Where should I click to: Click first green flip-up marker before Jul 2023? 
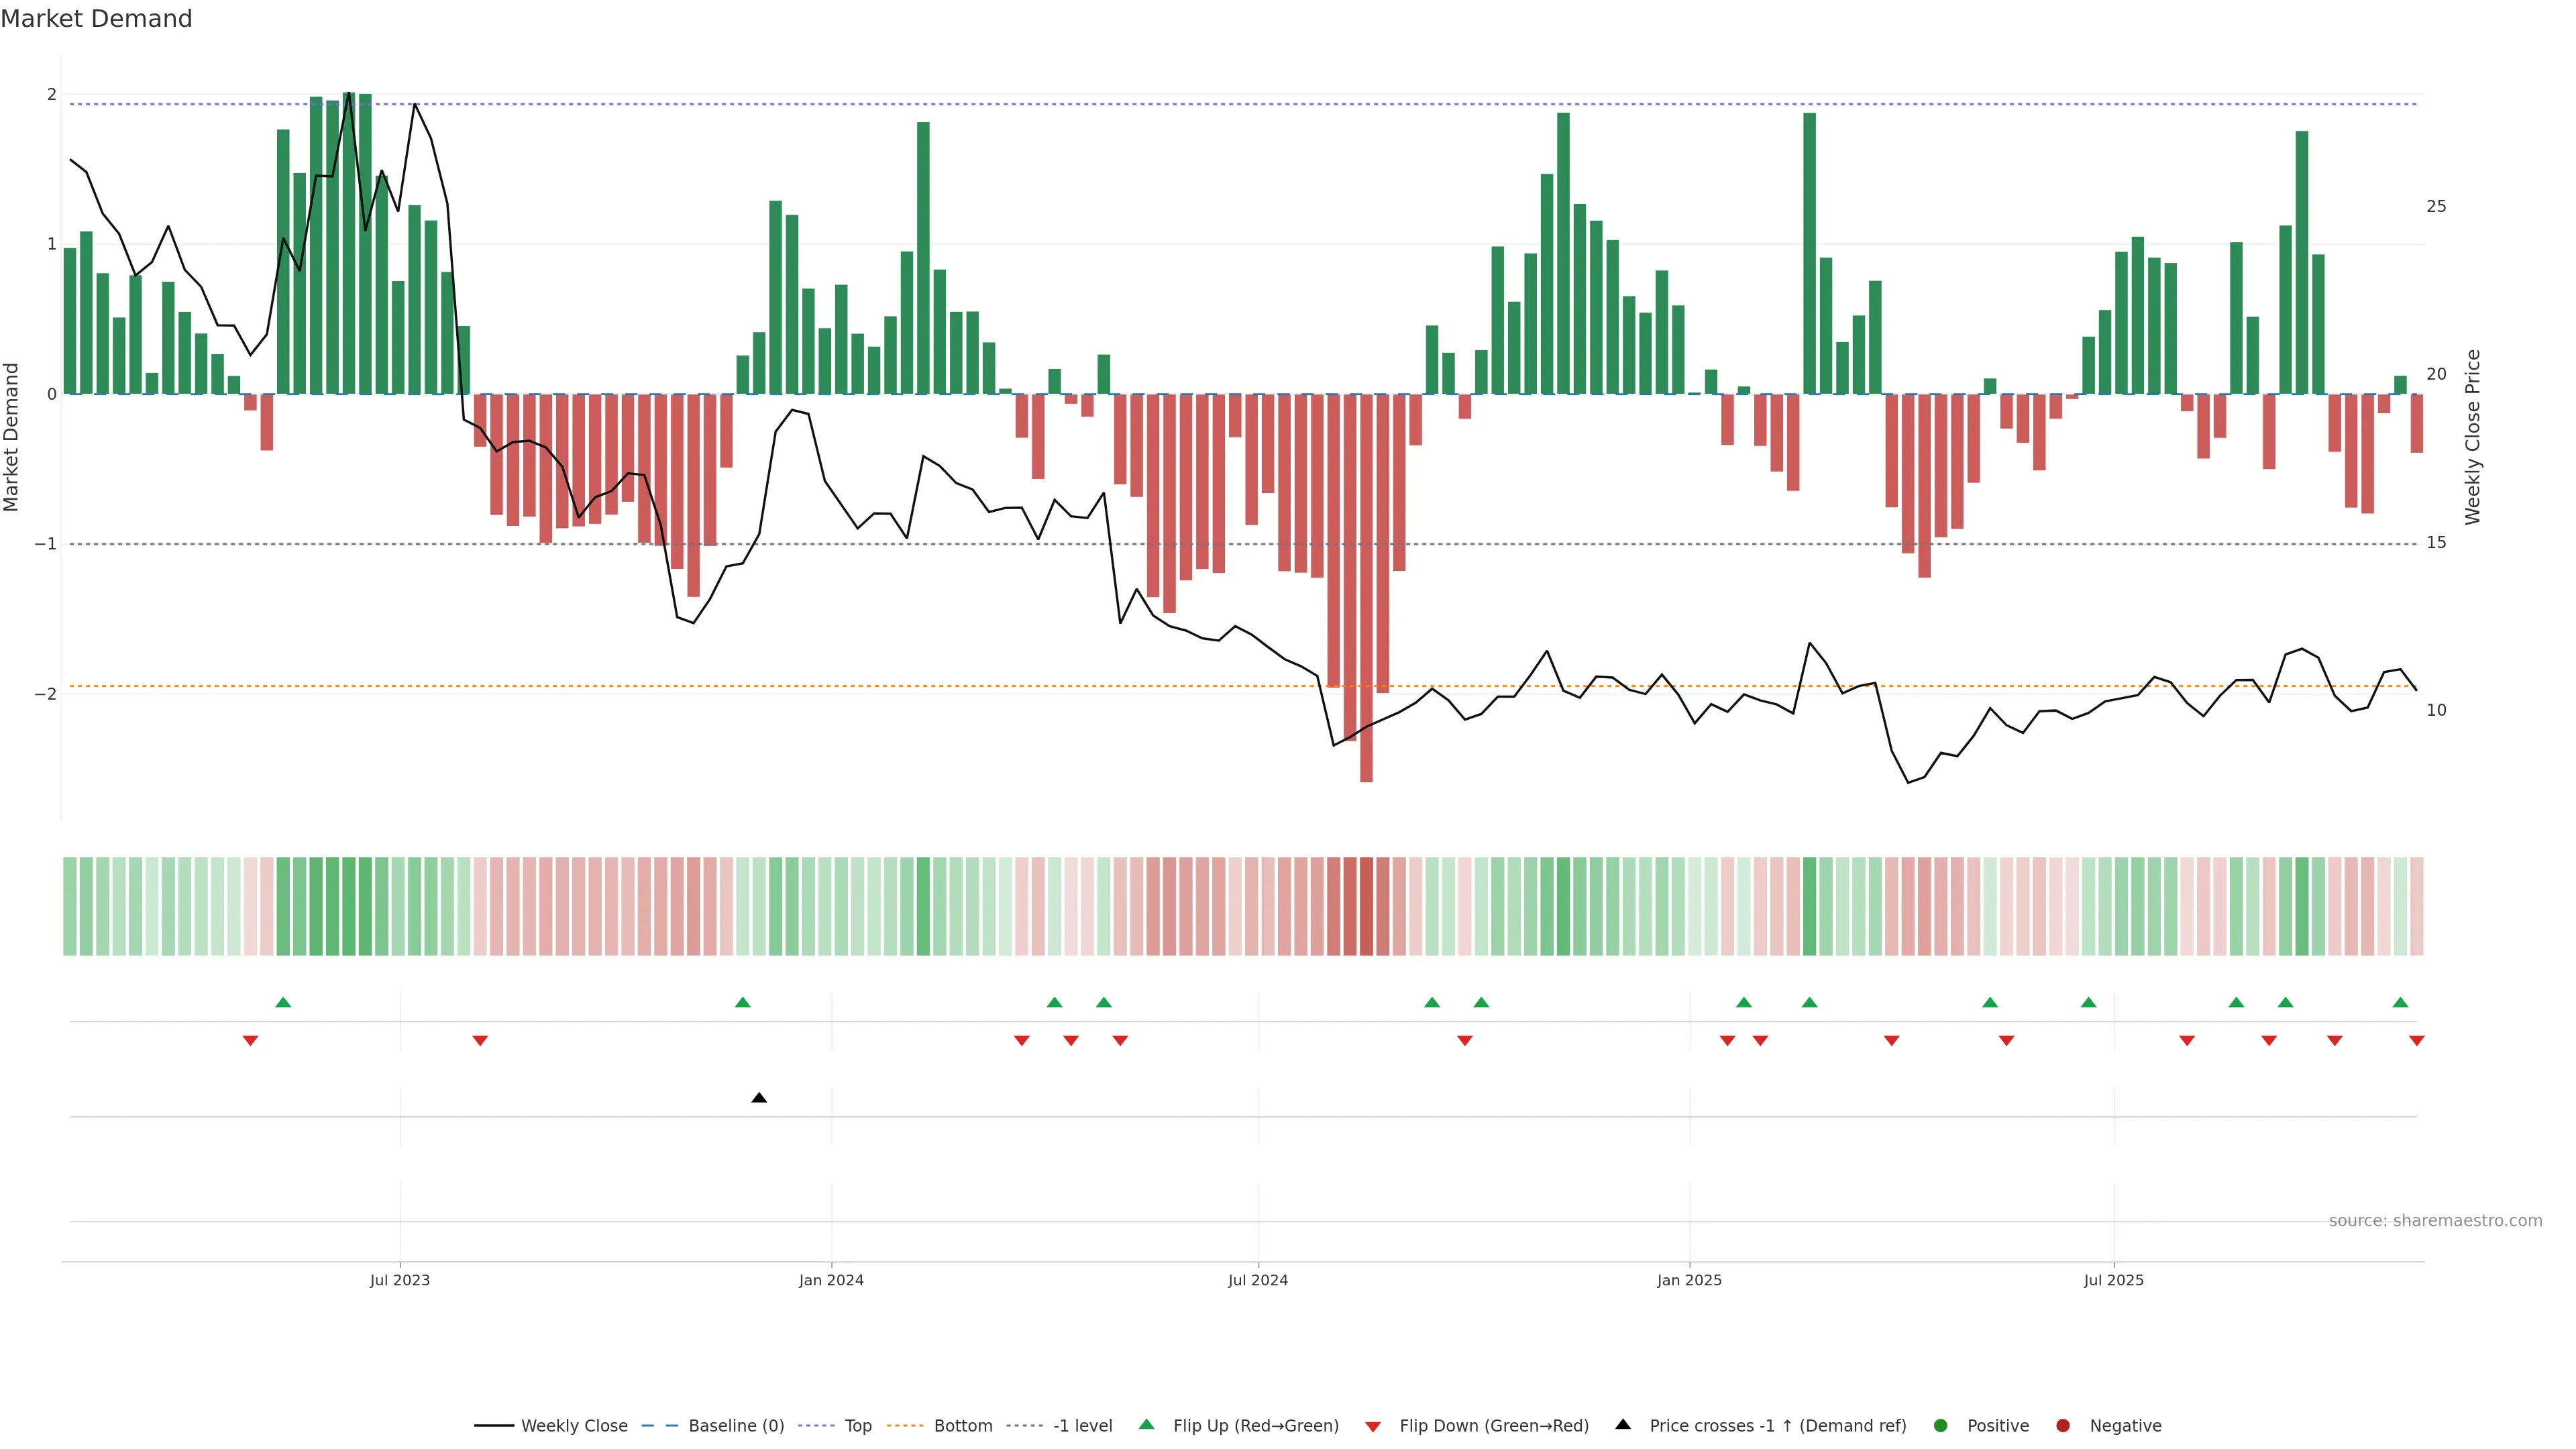pos(283,1002)
